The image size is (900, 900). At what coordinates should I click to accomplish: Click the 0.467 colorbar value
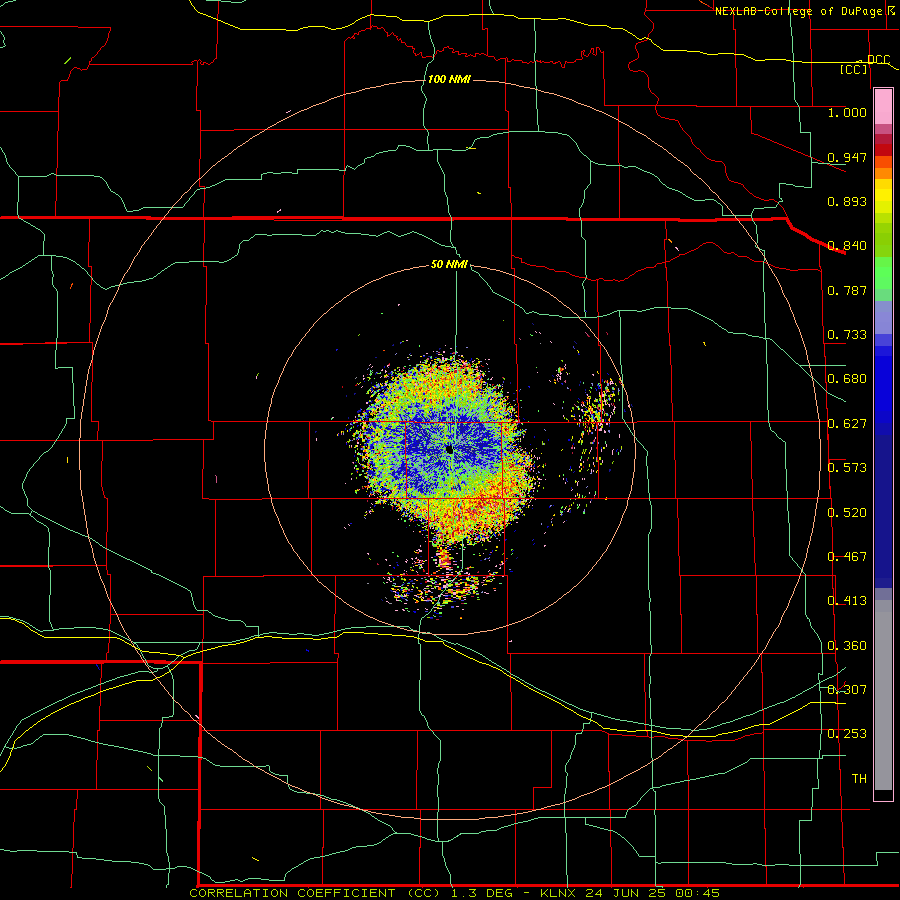[847, 557]
